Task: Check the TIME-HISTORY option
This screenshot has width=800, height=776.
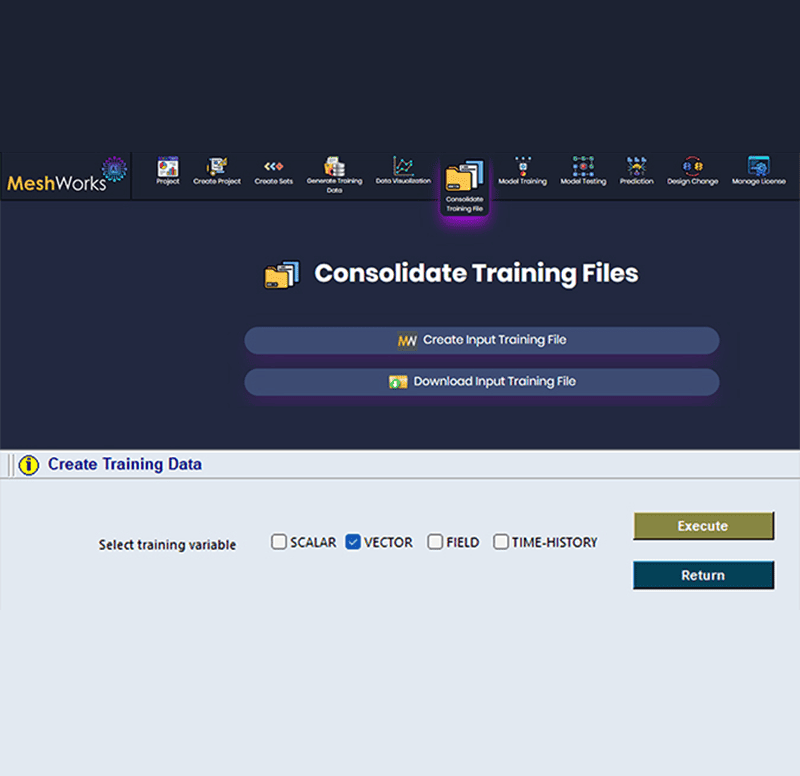Action: pos(500,542)
